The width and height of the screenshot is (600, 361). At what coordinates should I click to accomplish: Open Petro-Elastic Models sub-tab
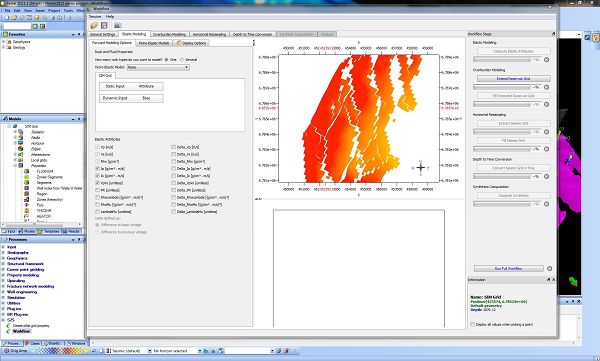pyautogui.click(x=154, y=43)
